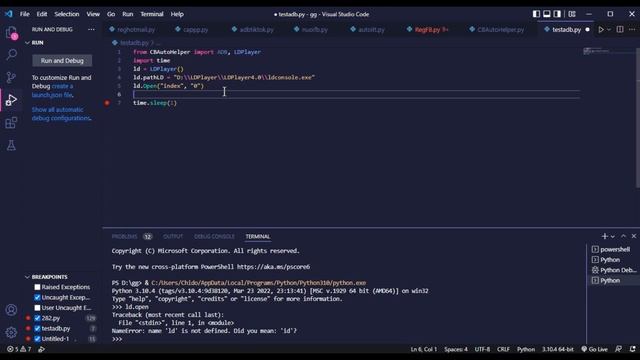Disable the Untitled-1 breakpoint checkbox
The width and height of the screenshot is (640, 360).
tap(38, 339)
